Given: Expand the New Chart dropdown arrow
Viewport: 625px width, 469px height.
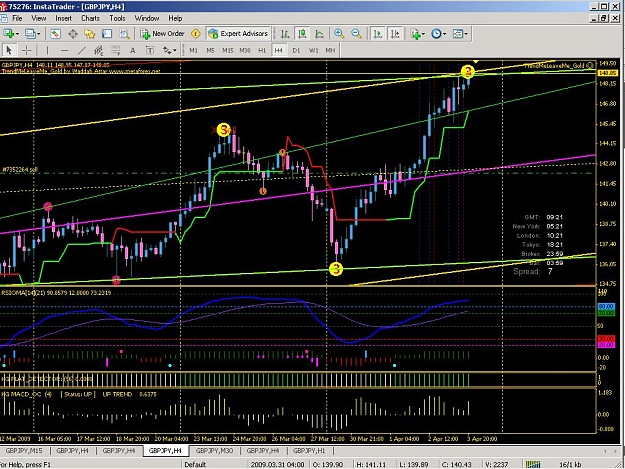Looking at the screenshot, I should pos(17,34).
